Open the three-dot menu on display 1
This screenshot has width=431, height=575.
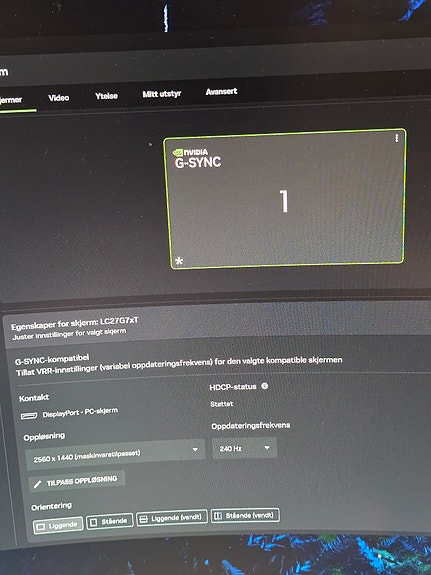point(397,138)
